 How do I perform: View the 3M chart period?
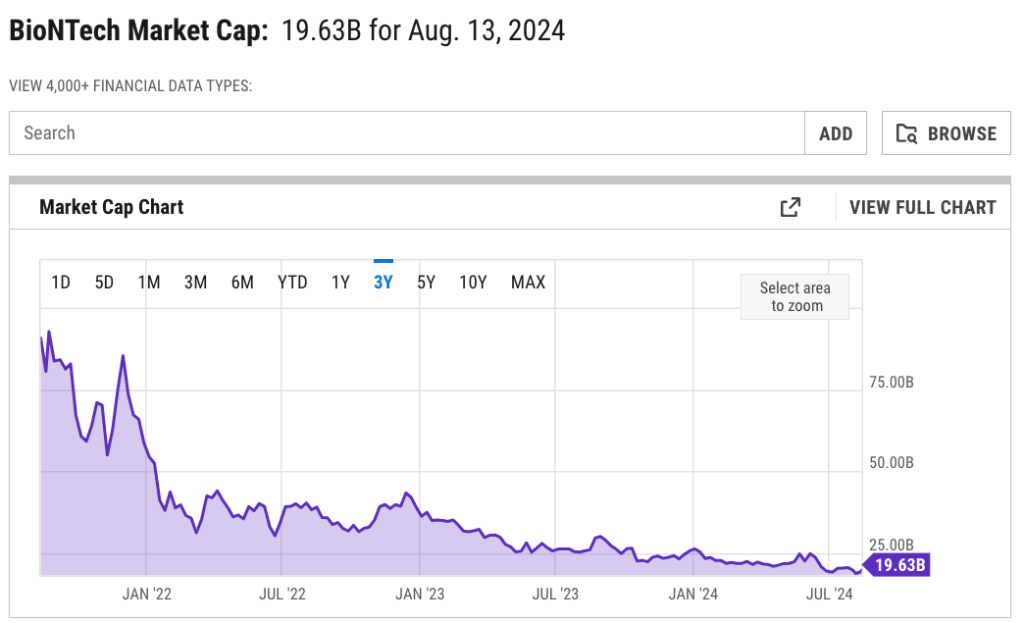click(195, 282)
